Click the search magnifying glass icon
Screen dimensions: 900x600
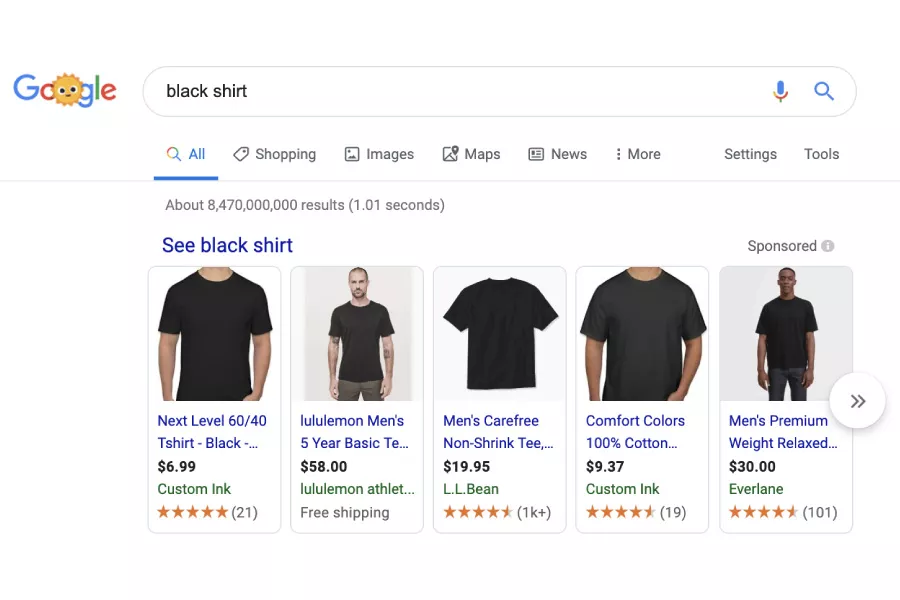tap(824, 91)
